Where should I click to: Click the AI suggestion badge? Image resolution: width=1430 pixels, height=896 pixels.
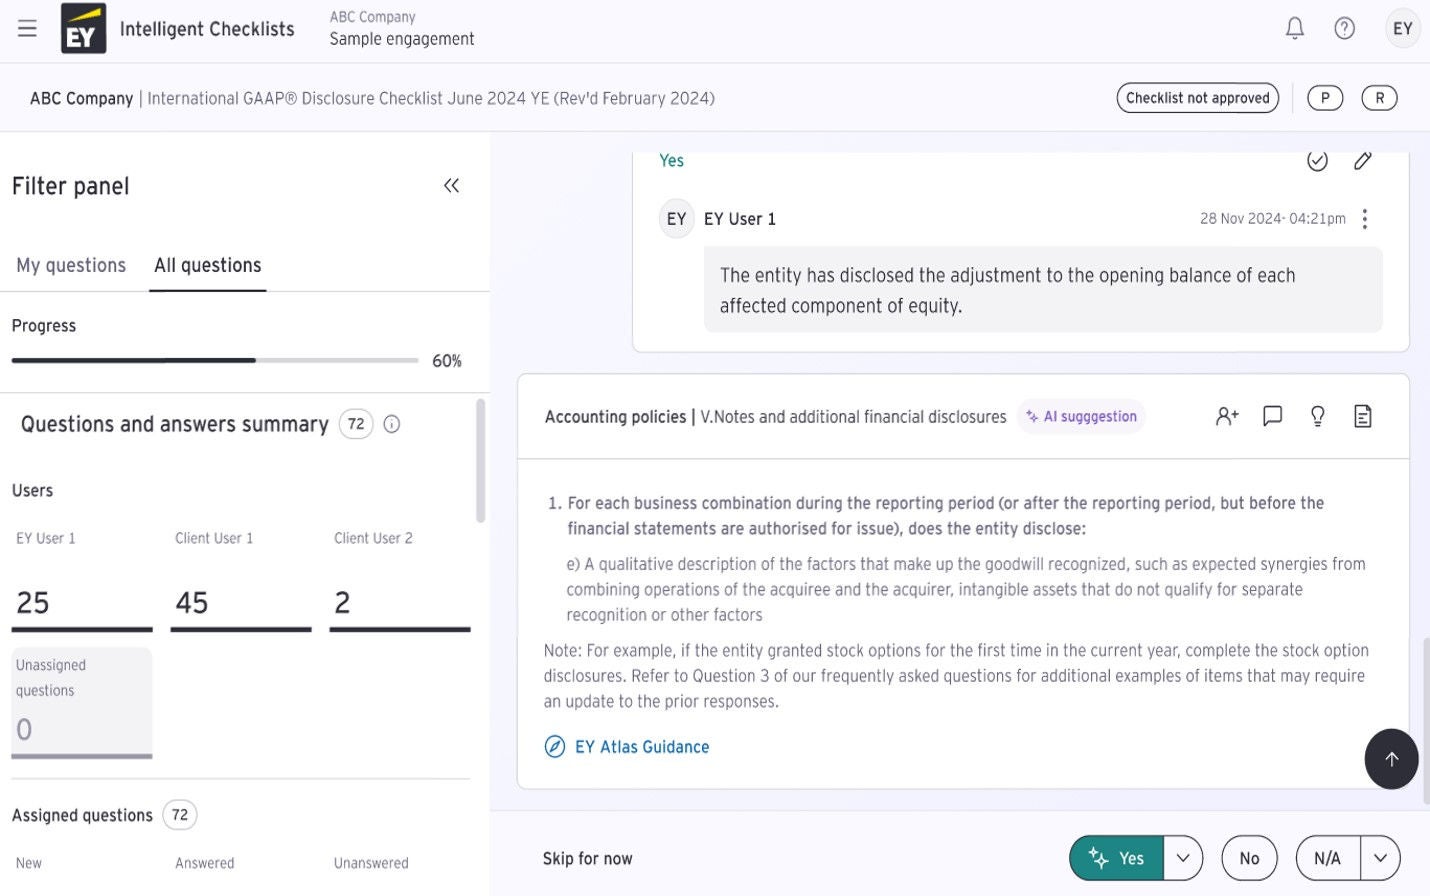coord(1081,416)
